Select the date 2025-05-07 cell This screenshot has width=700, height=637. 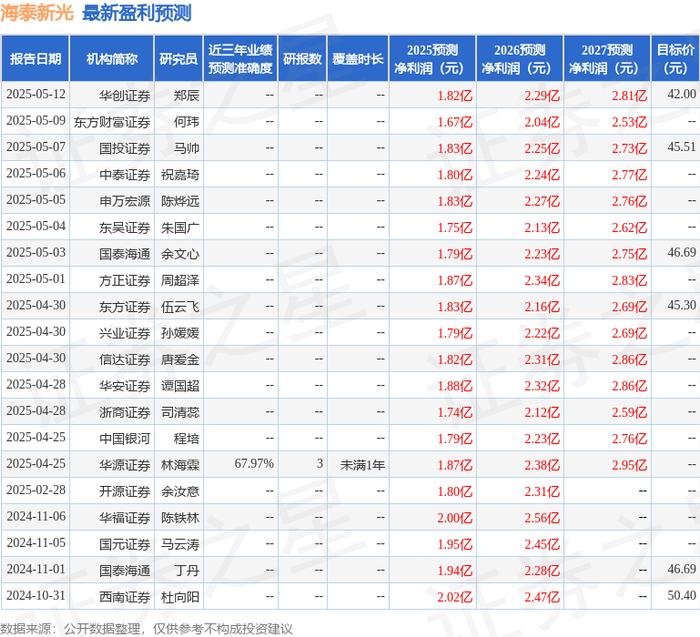point(36,147)
